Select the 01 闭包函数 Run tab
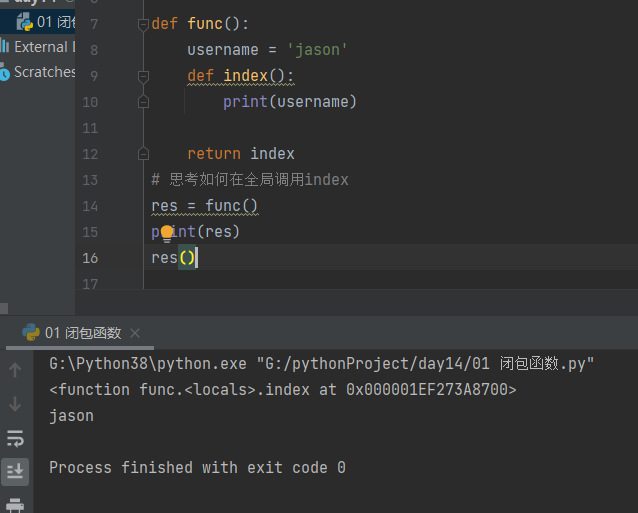 pos(82,333)
